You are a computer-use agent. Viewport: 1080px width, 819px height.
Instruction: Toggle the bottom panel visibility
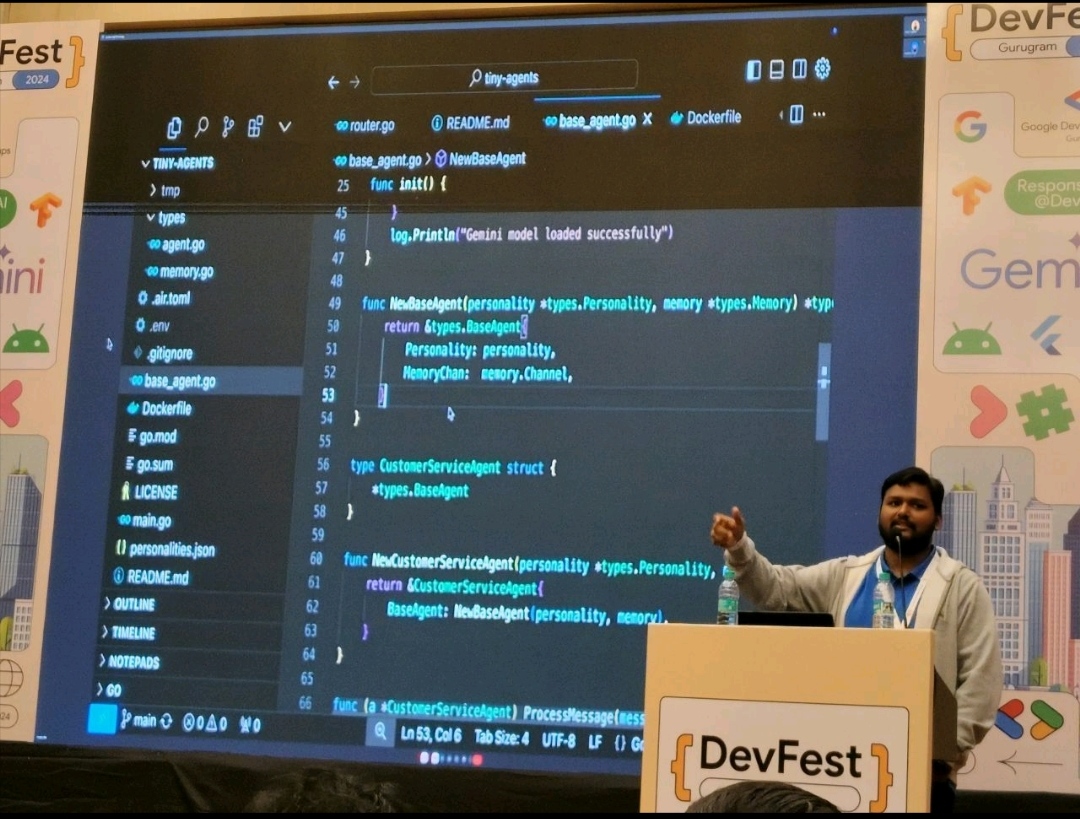point(776,70)
